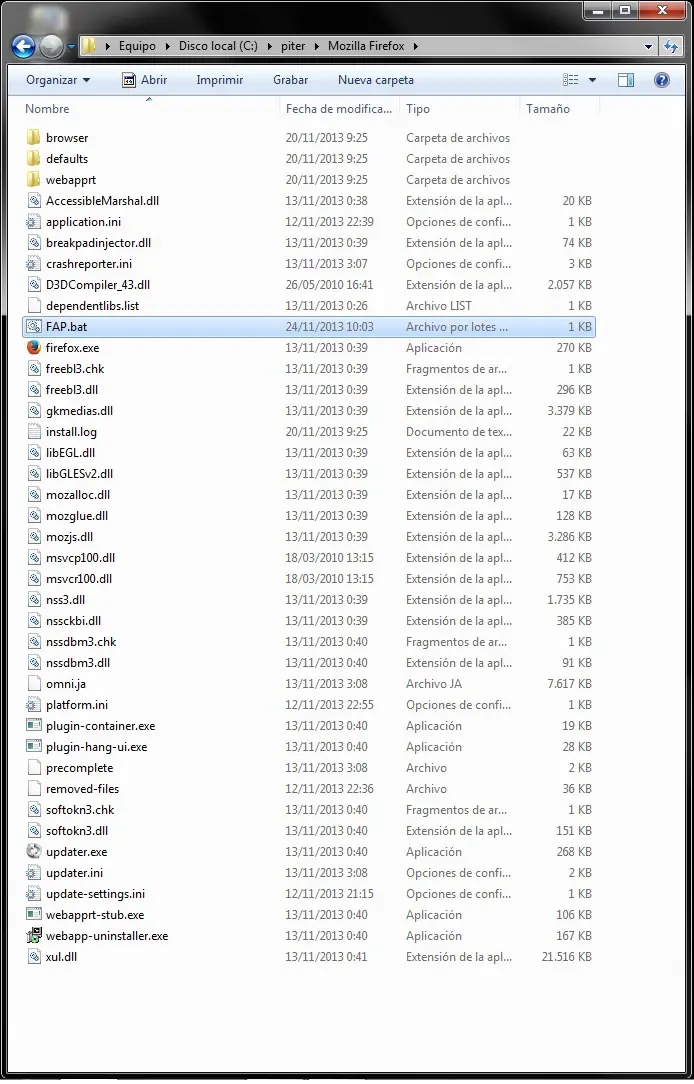Click Imprimir in the toolbar

click(220, 80)
